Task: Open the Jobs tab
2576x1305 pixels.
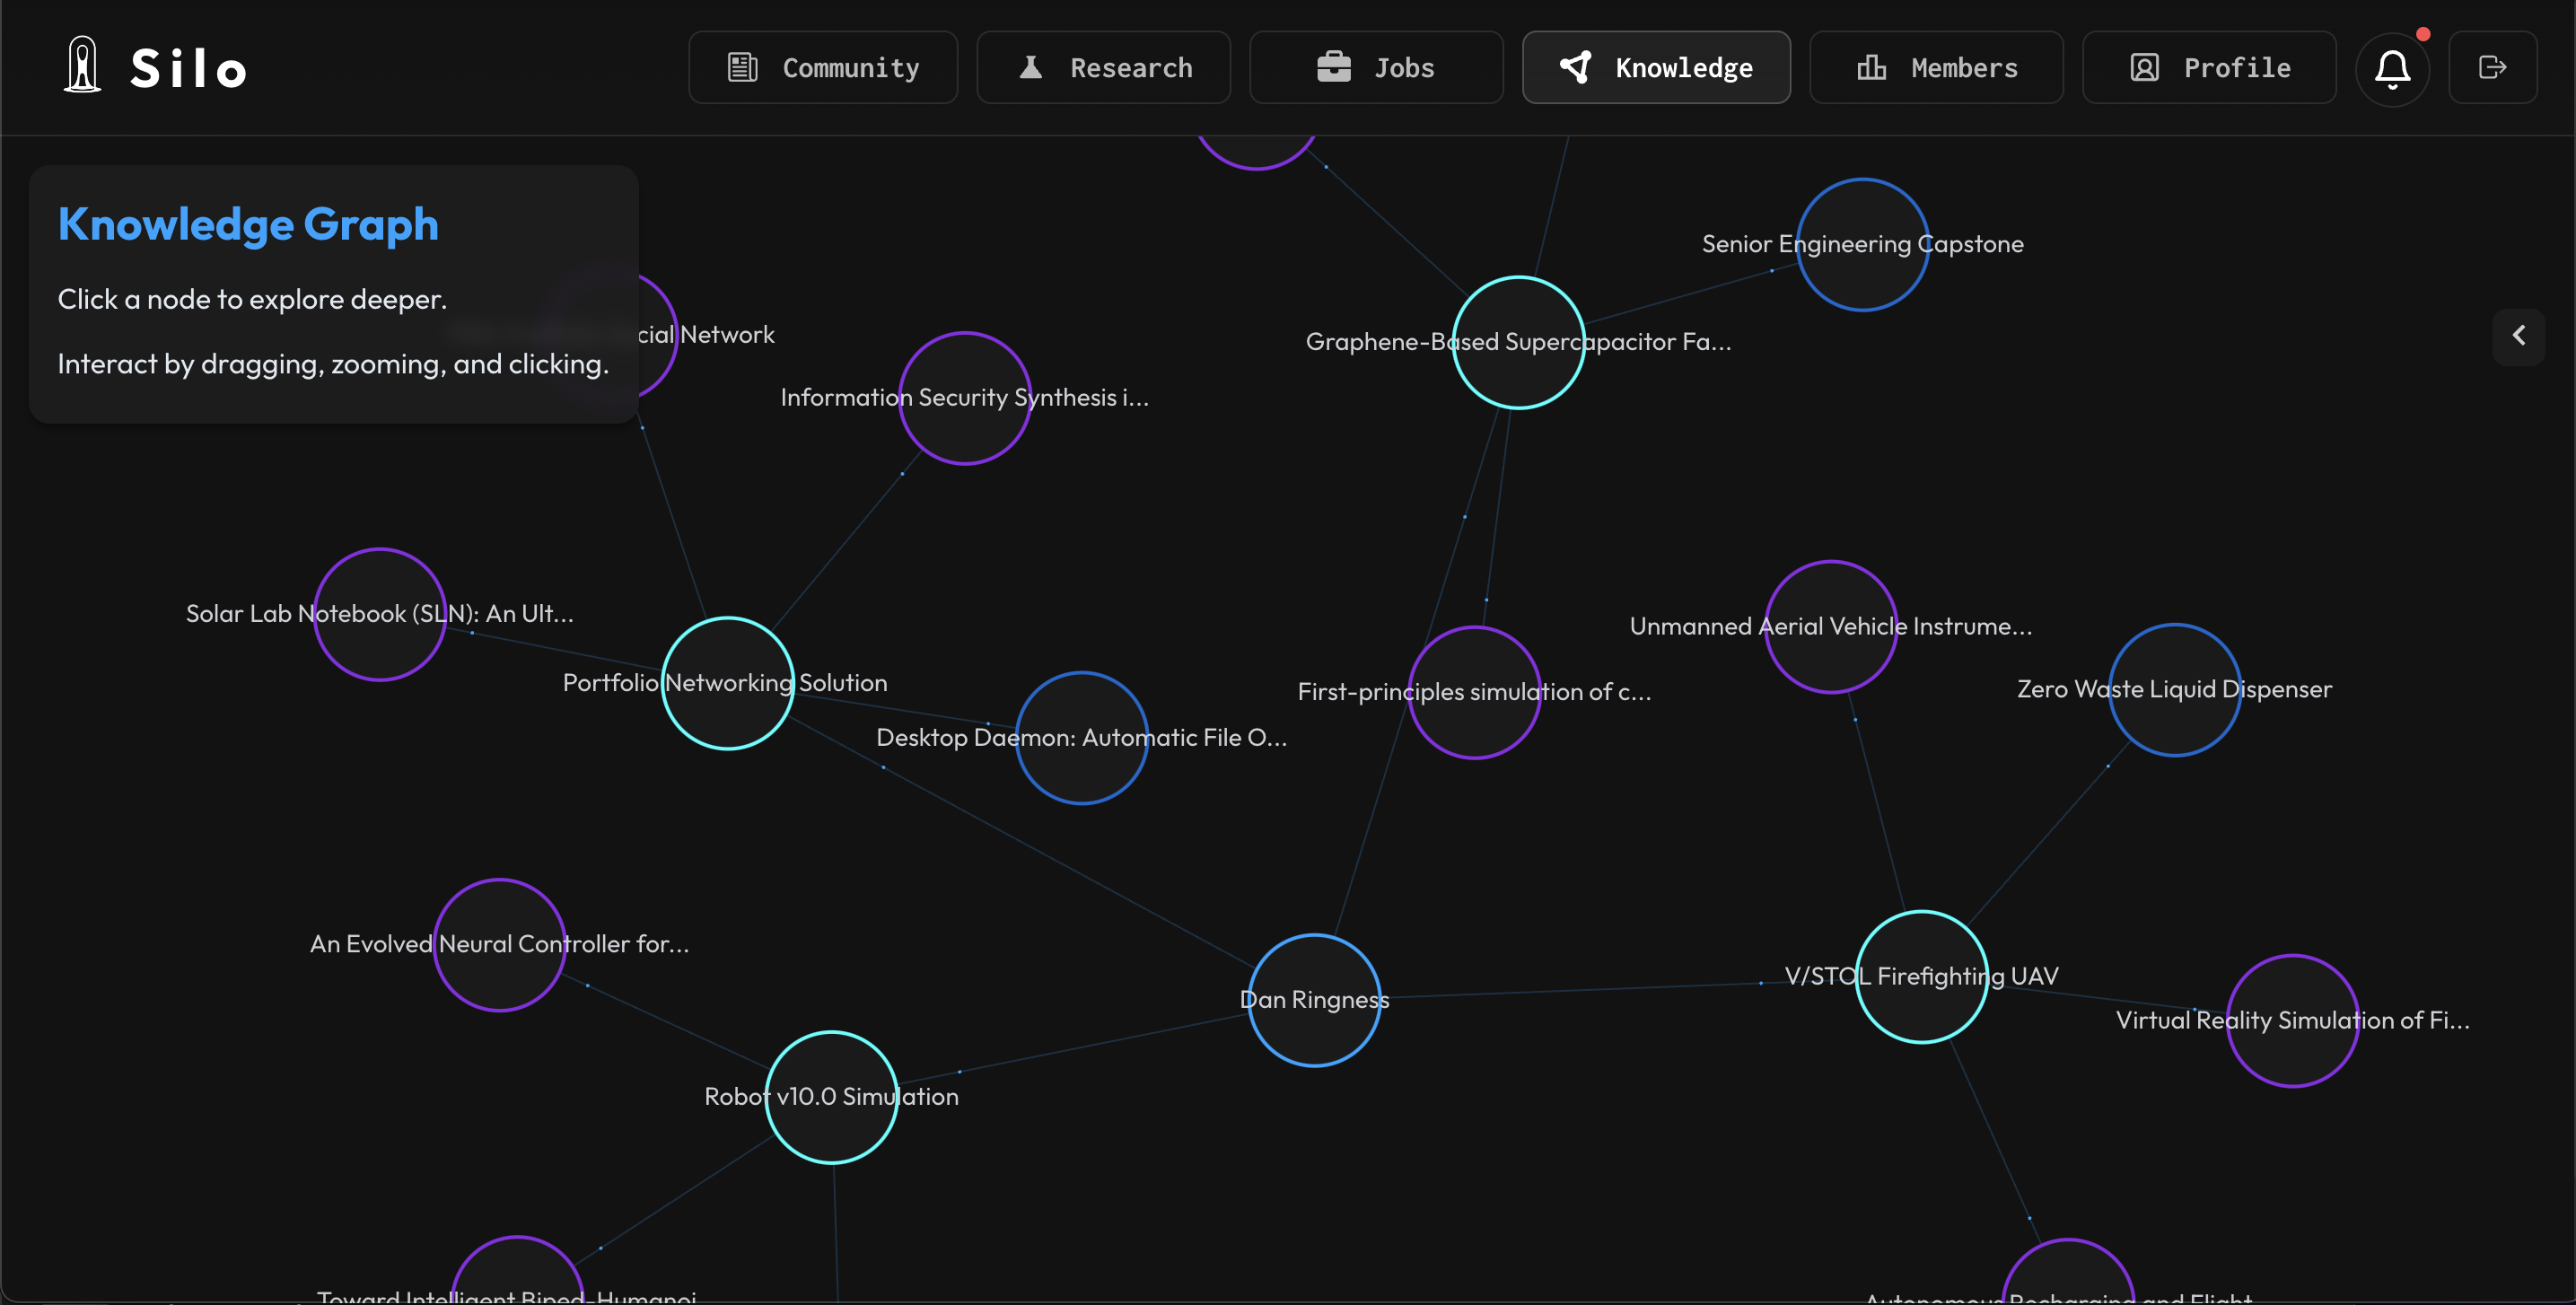Action: [1376, 68]
